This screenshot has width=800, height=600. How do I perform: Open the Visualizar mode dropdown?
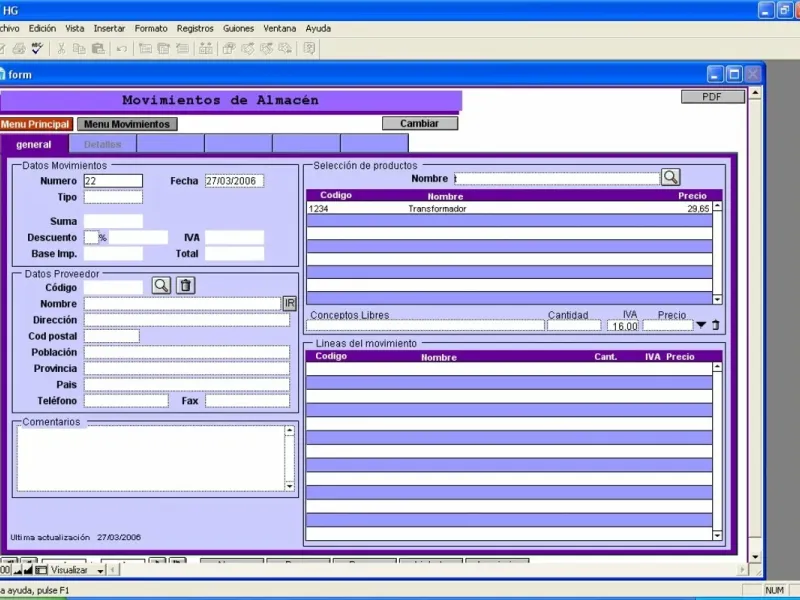click(x=101, y=570)
